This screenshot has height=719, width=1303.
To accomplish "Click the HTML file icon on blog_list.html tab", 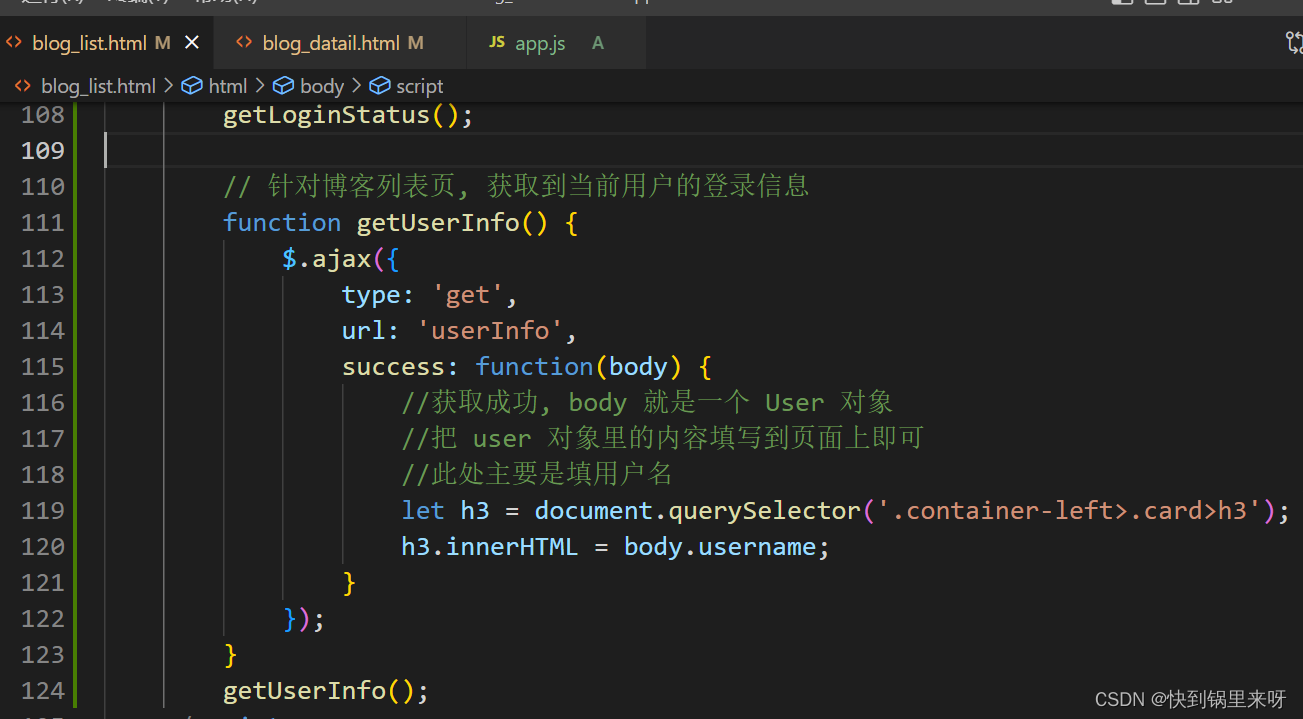I will (x=14, y=43).
